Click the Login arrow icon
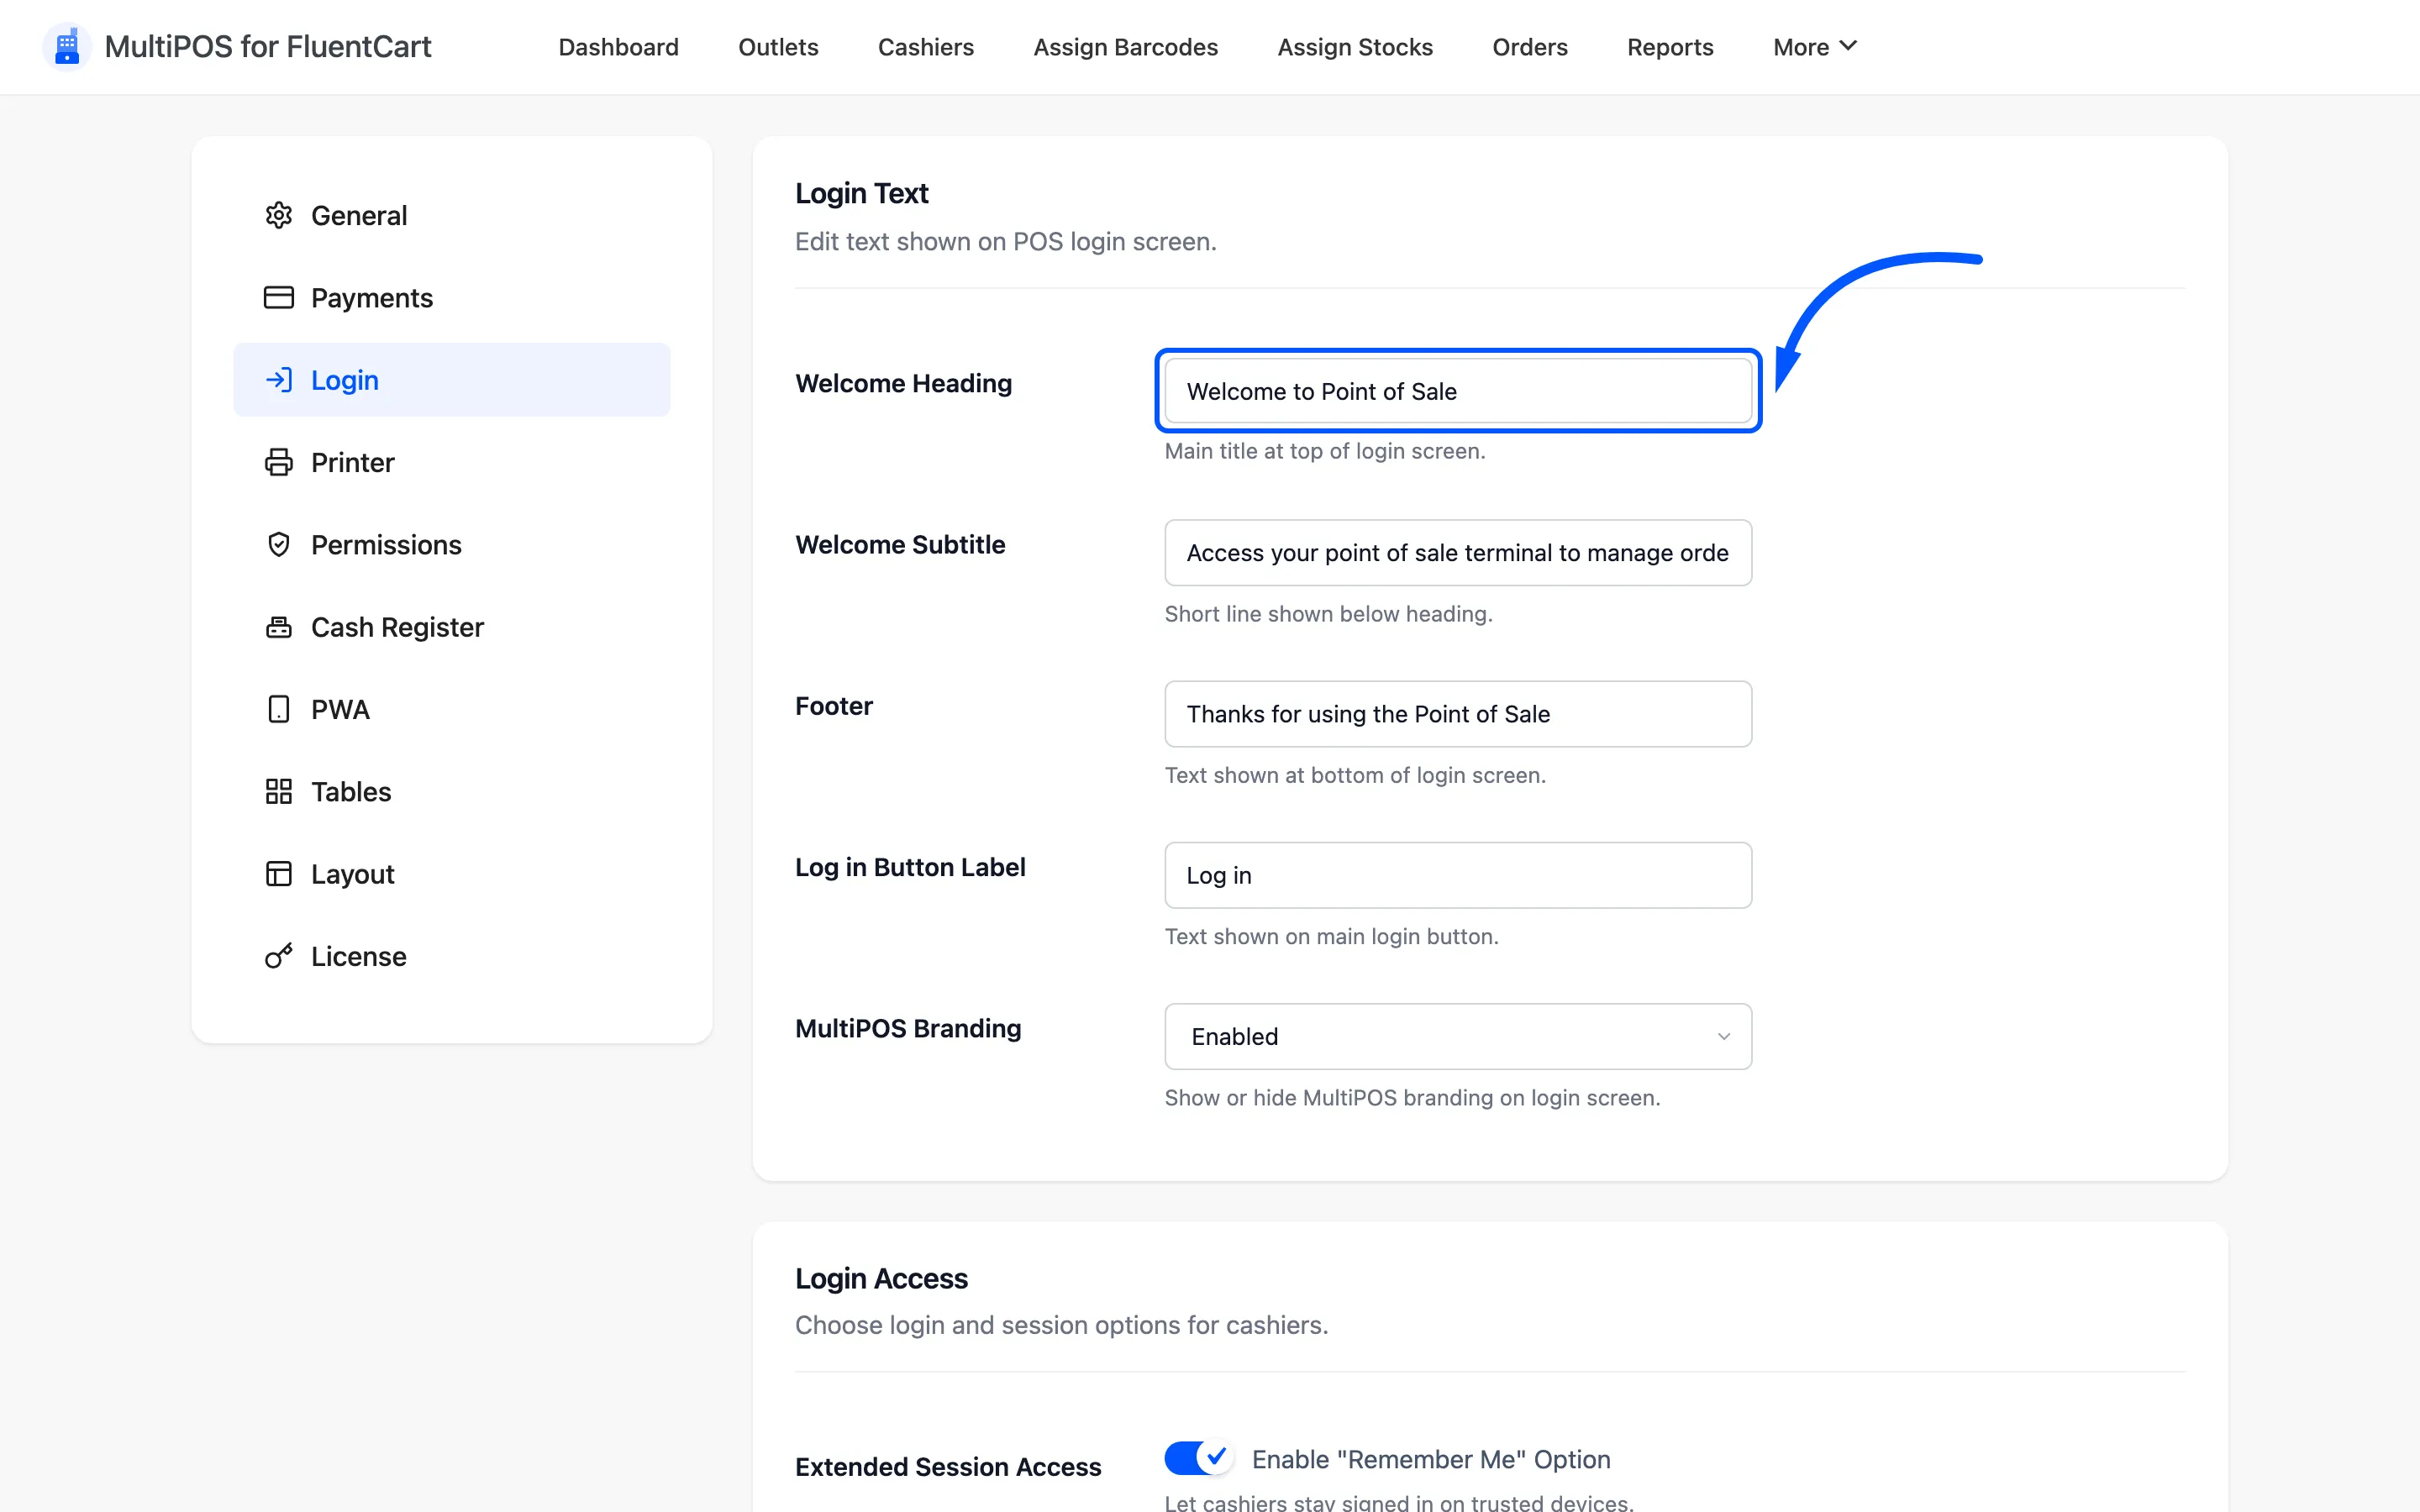Viewport: 2420px width, 1512px height. coord(278,380)
